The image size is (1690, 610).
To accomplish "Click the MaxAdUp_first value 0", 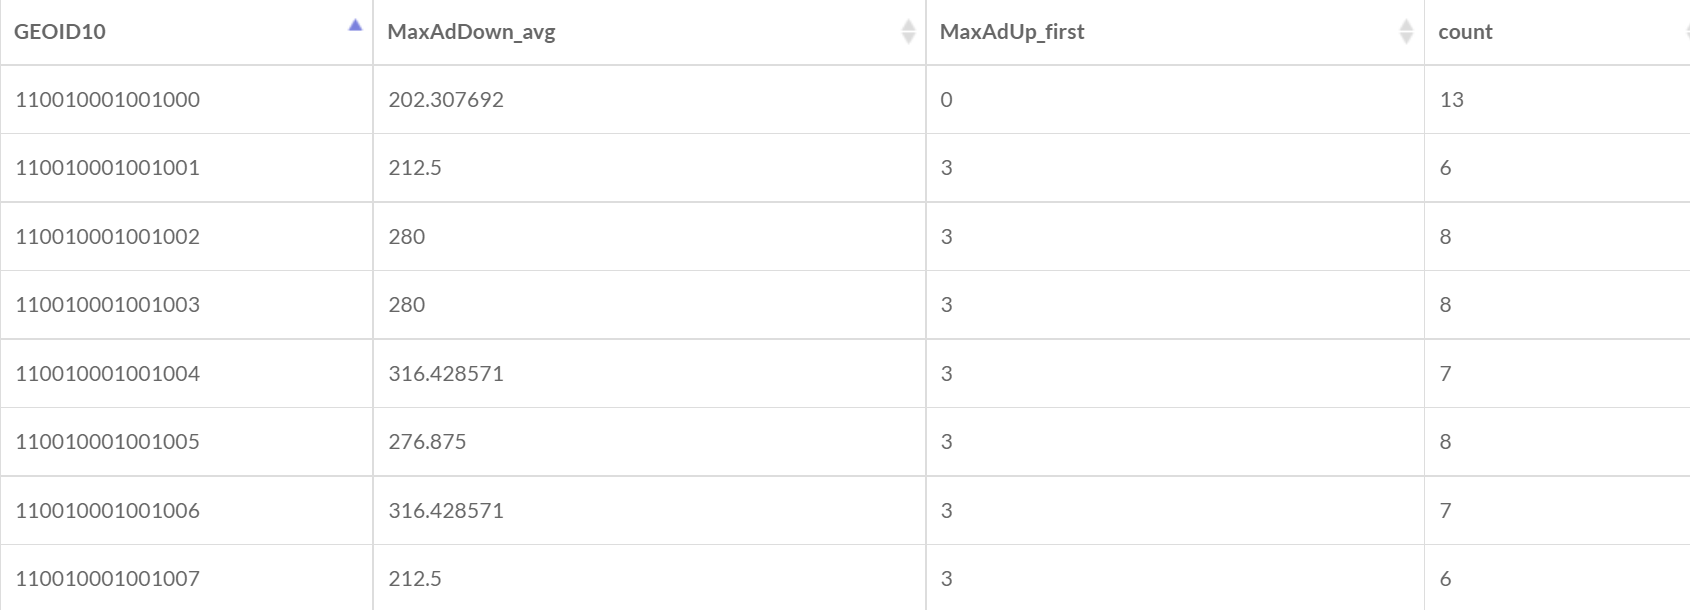I will click(x=947, y=100).
